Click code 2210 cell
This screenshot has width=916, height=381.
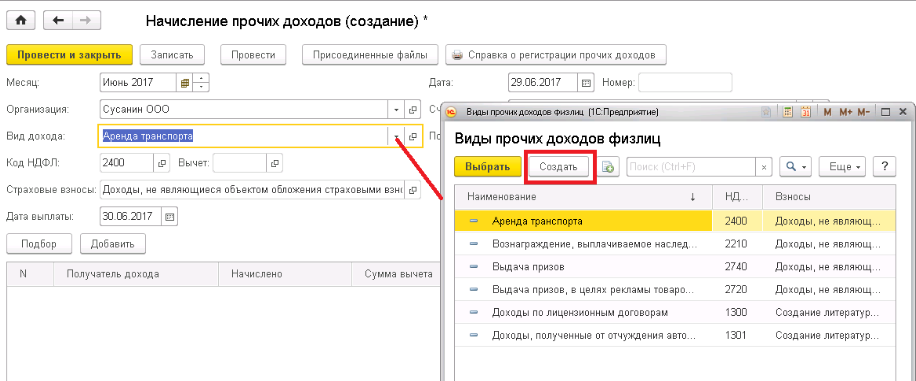coord(737,244)
